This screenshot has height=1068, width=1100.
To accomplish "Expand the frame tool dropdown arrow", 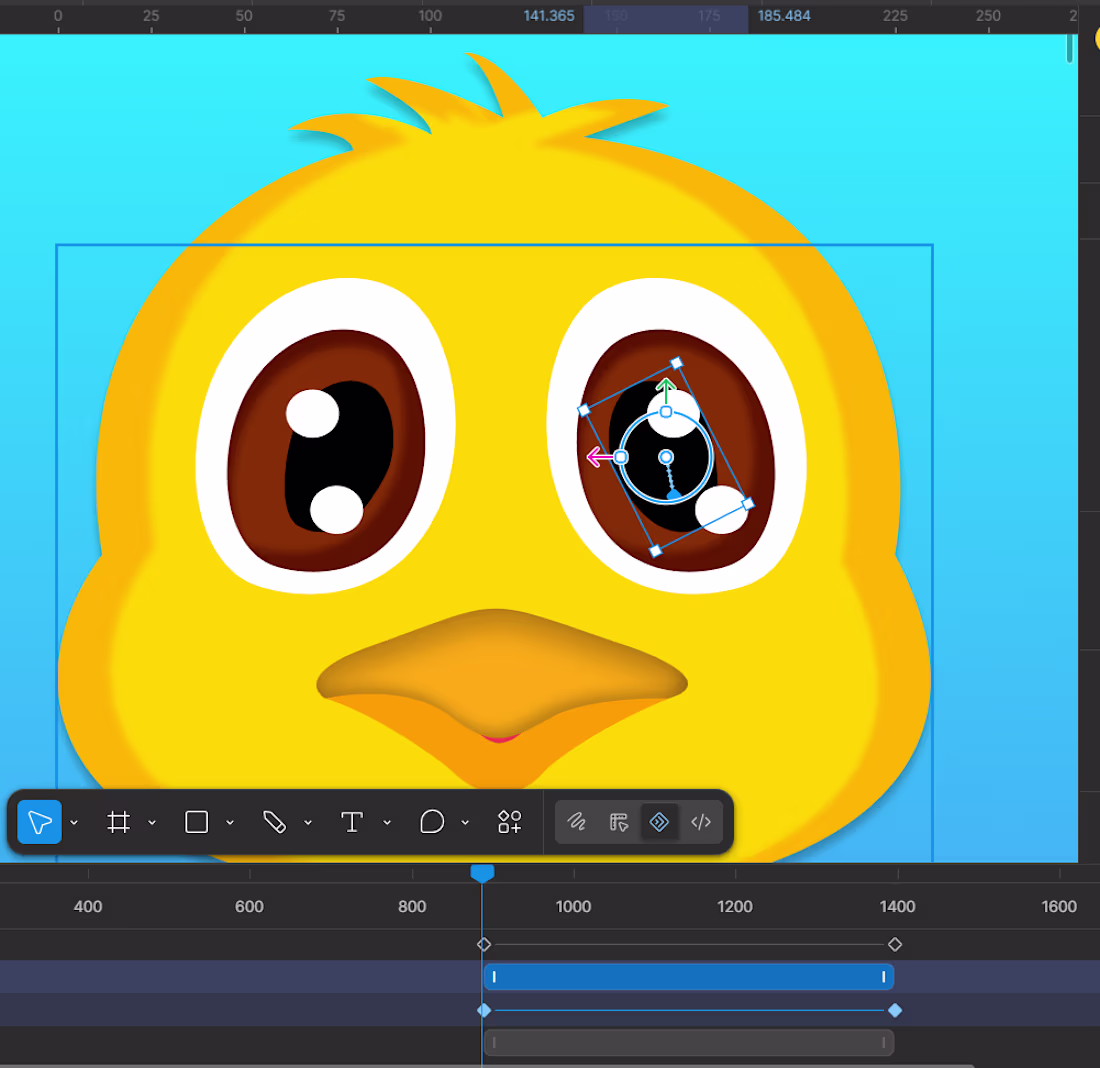I will pyautogui.click(x=152, y=822).
